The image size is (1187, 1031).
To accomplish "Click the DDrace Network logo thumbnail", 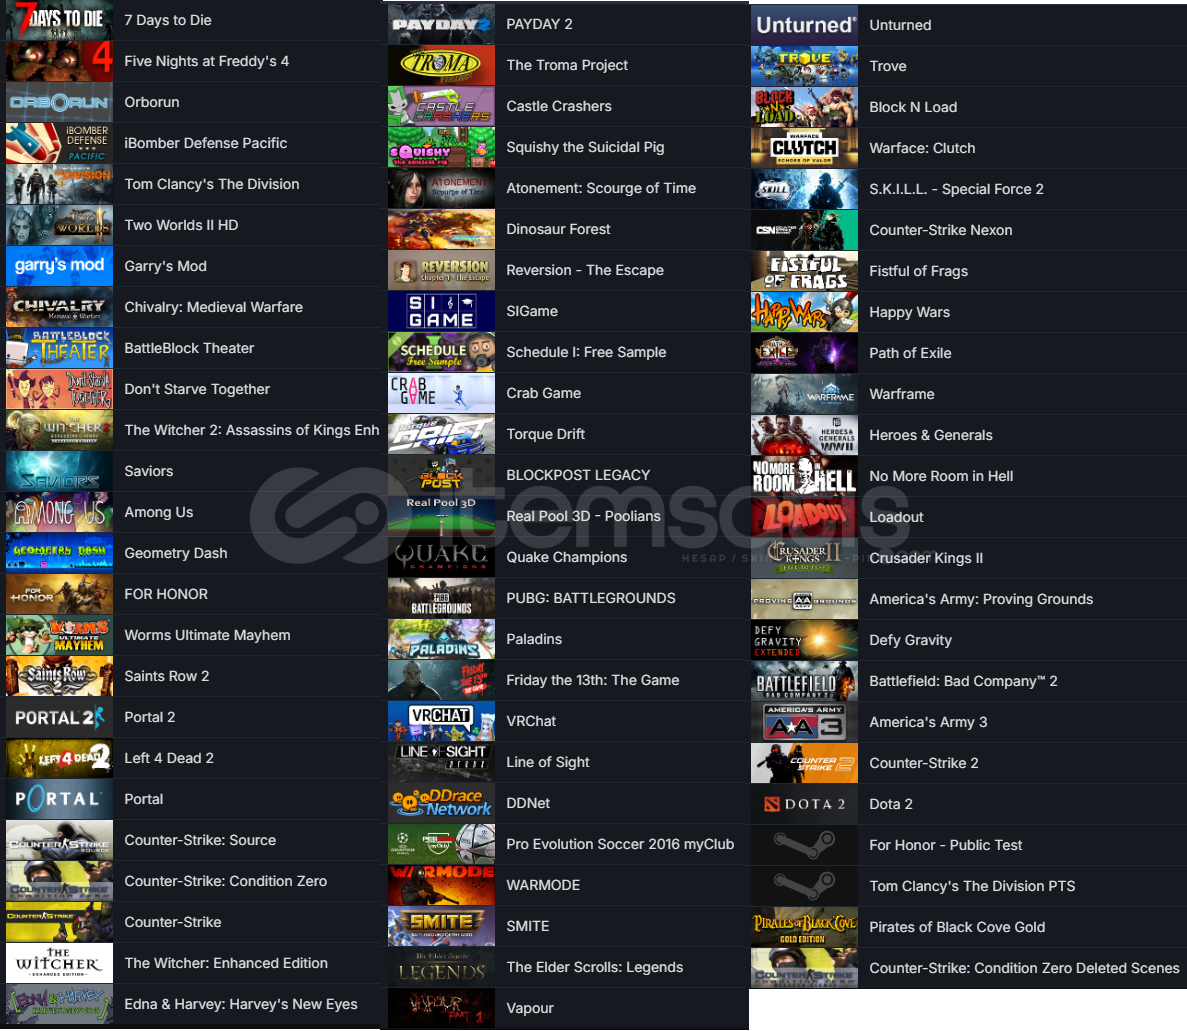I will tap(441, 803).
